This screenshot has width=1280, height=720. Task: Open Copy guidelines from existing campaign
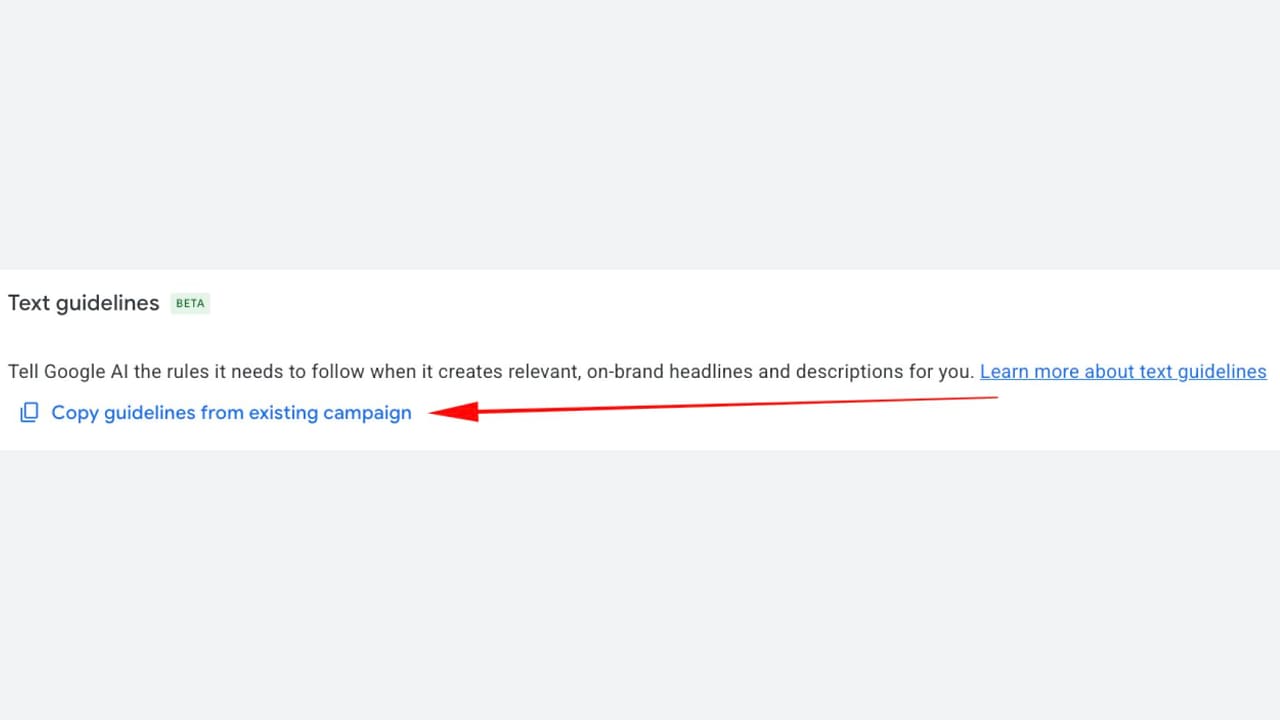click(231, 412)
